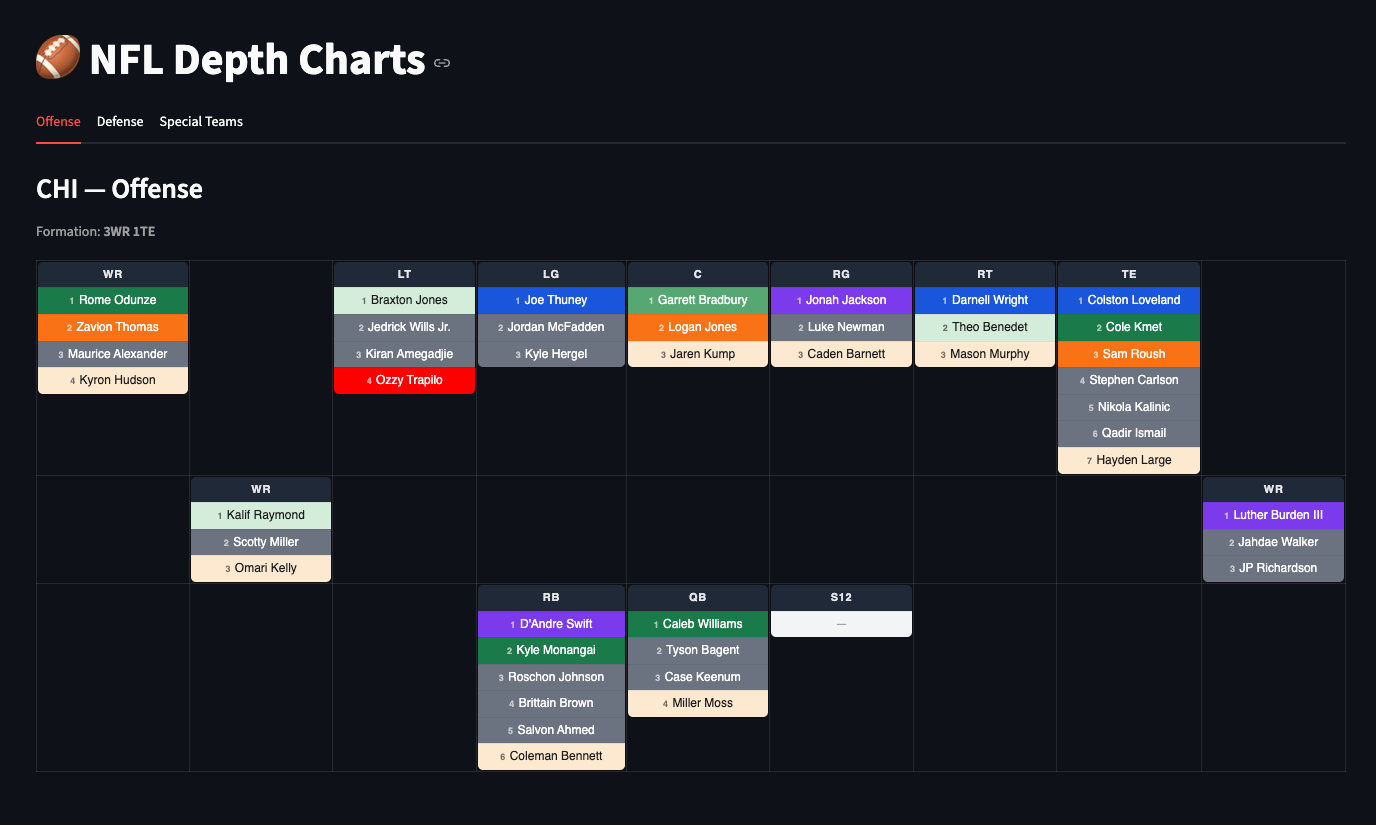This screenshot has width=1376, height=825.
Task: Click Maurice Alexander entry
Action: [x=113, y=354]
